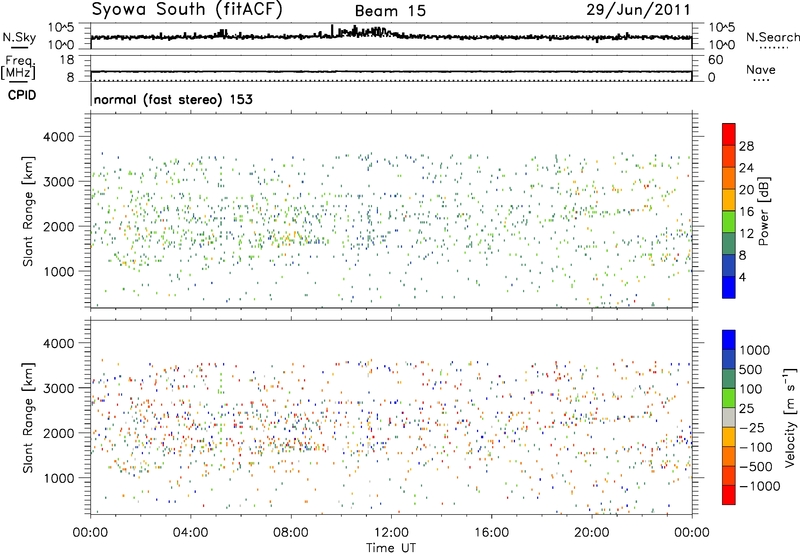
Task: Click the 'Freq. [MHz]' label
Action: pyautogui.click(x=19, y=67)
